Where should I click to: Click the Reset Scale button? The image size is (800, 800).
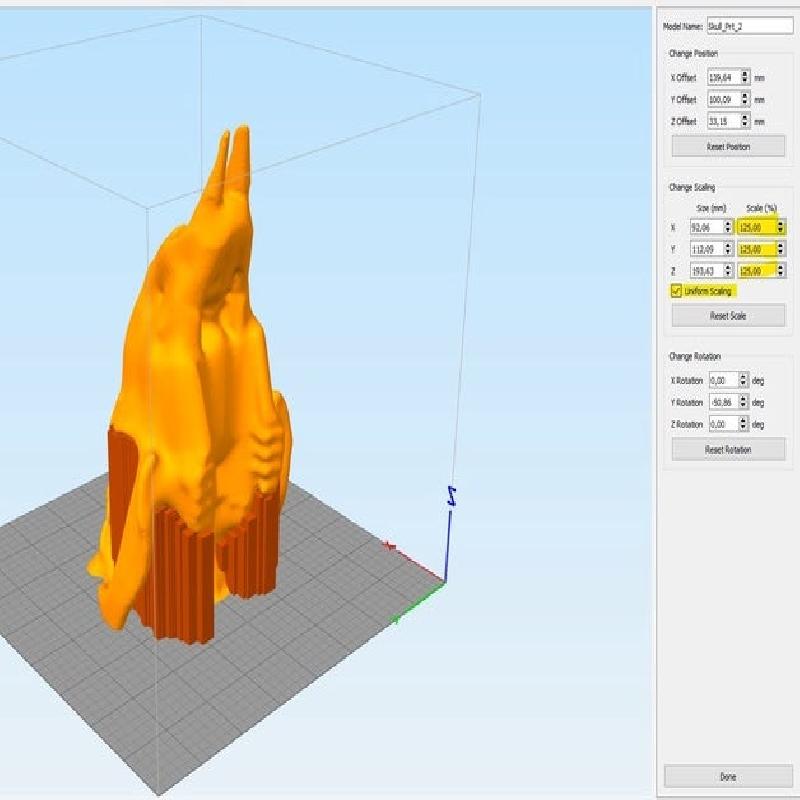(728, 316)
